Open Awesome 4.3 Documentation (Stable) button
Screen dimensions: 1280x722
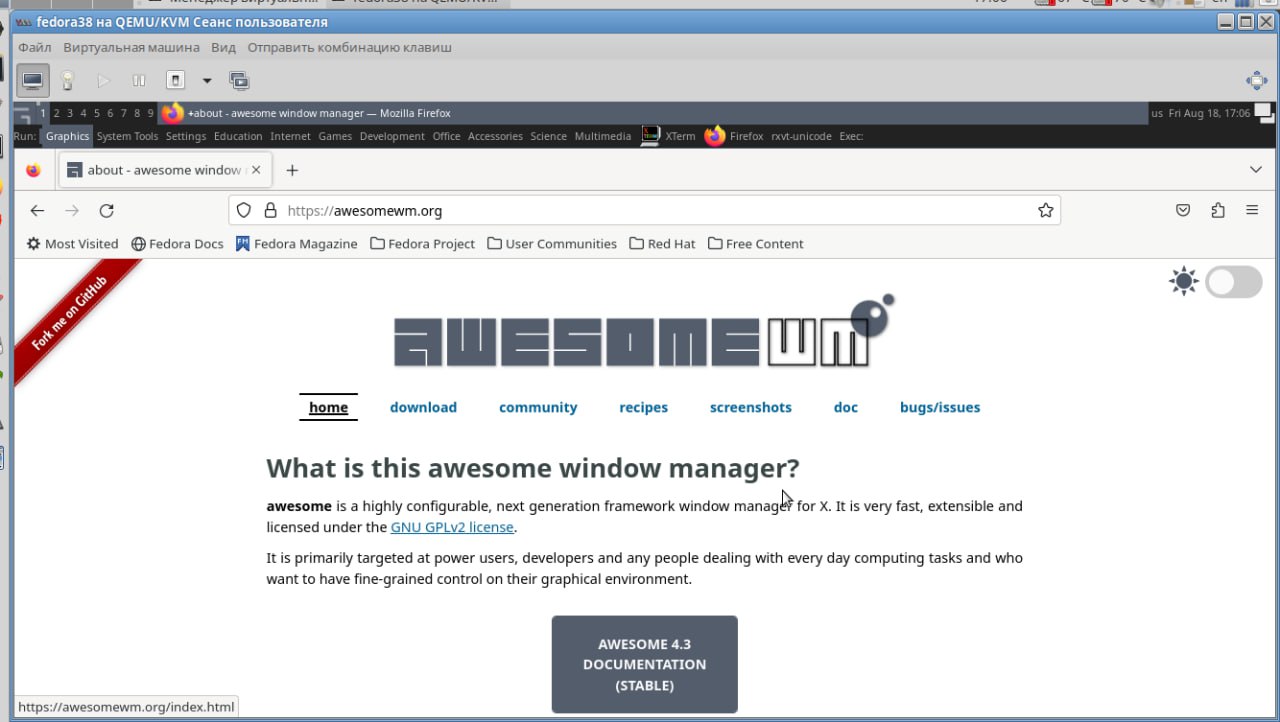(x=645, y=664)
